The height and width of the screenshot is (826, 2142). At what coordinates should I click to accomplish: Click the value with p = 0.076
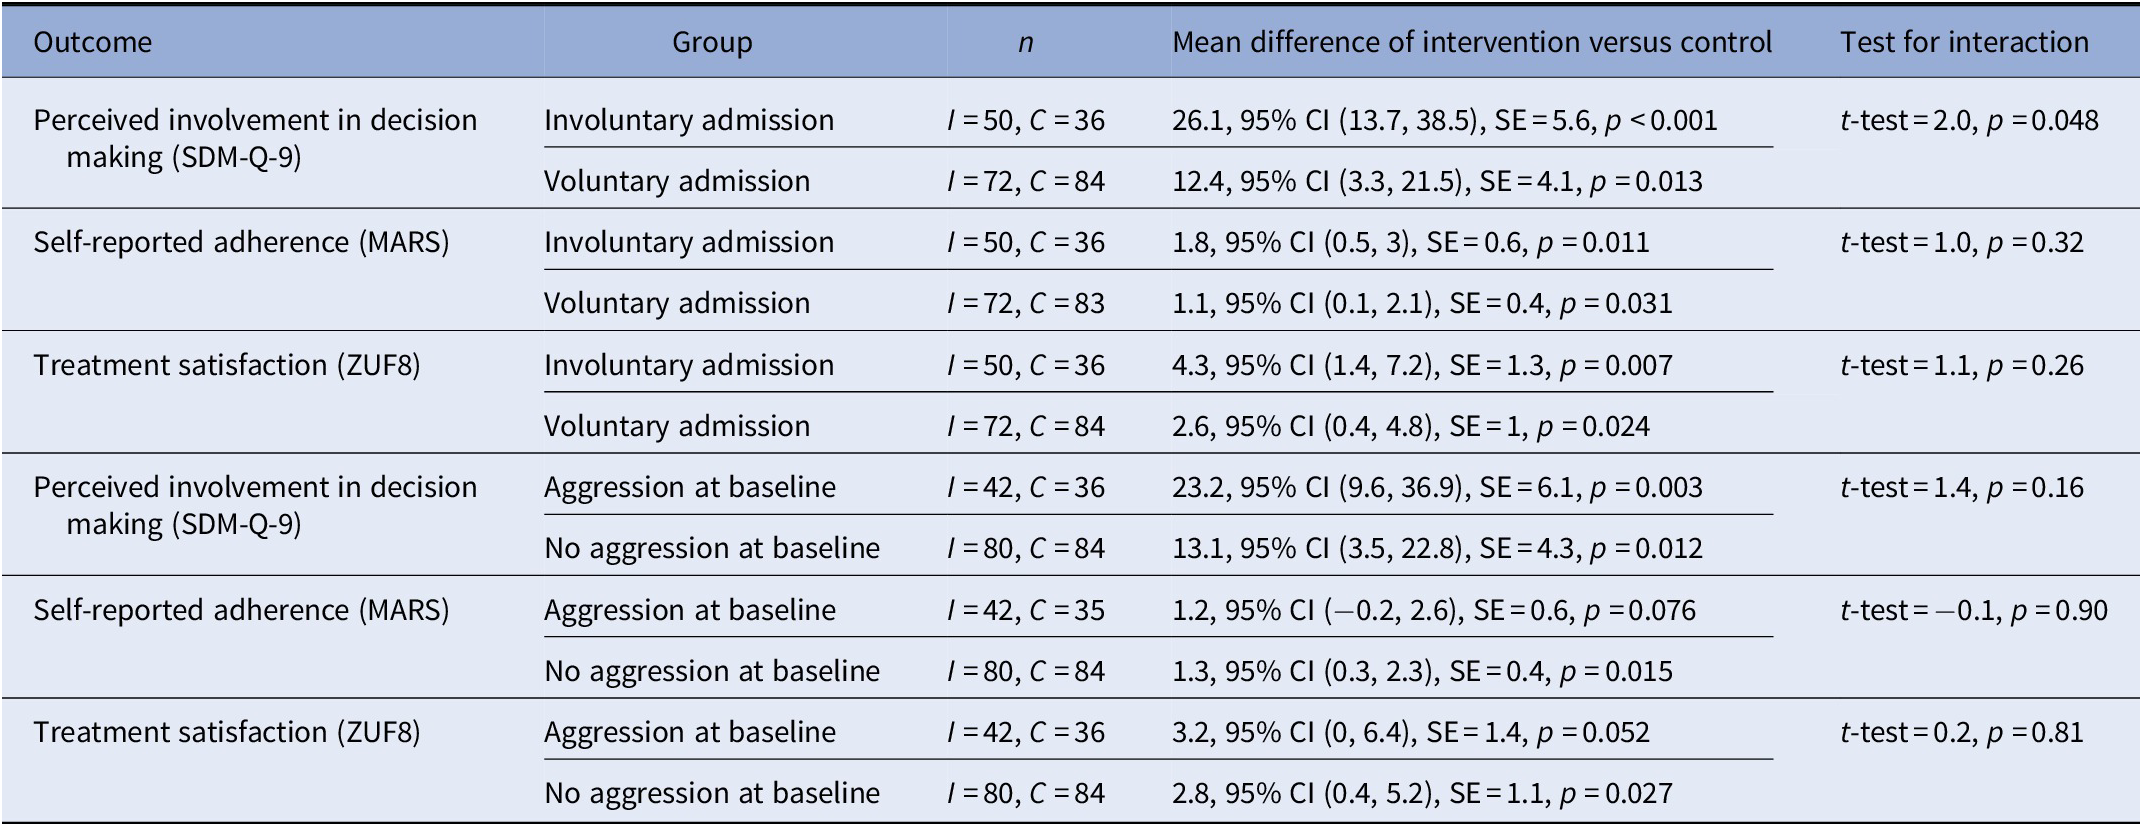1434,611
